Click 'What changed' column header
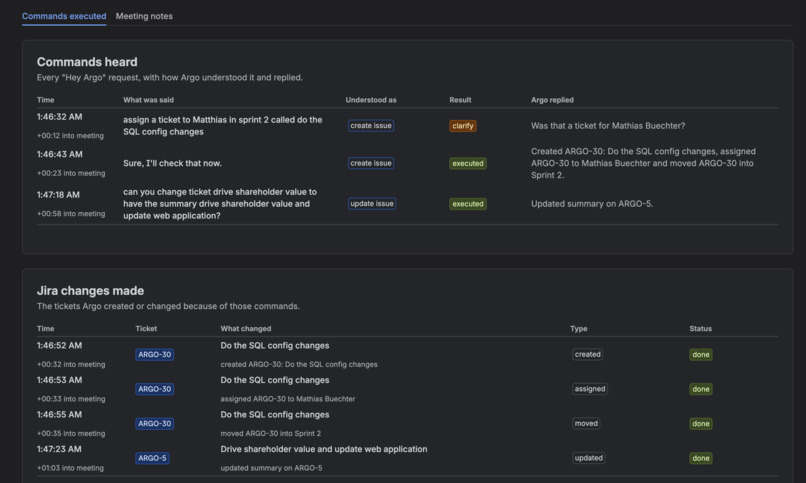 click(246, 328)
